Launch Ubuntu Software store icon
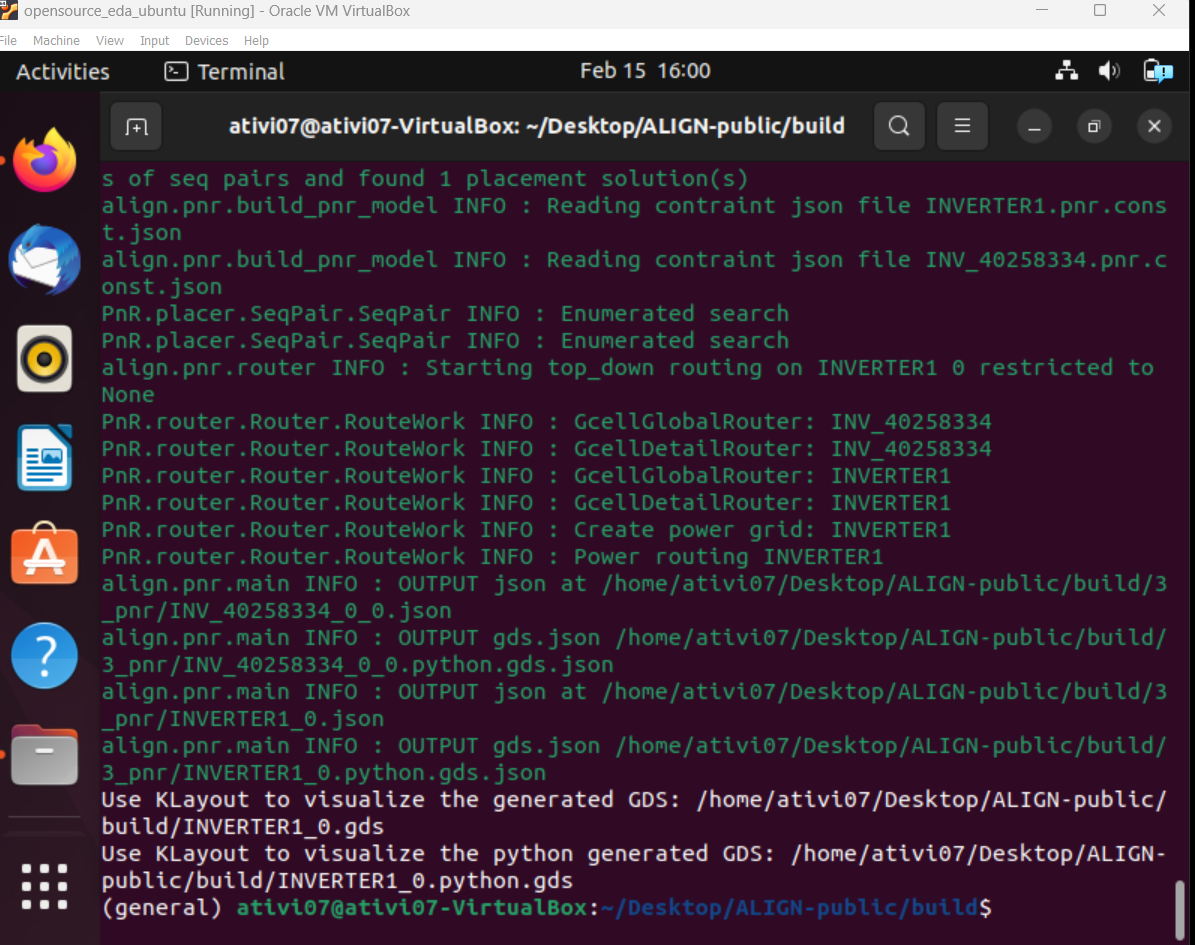The width and height of the screenshot is (1195, 945). (x=44, y=554)
